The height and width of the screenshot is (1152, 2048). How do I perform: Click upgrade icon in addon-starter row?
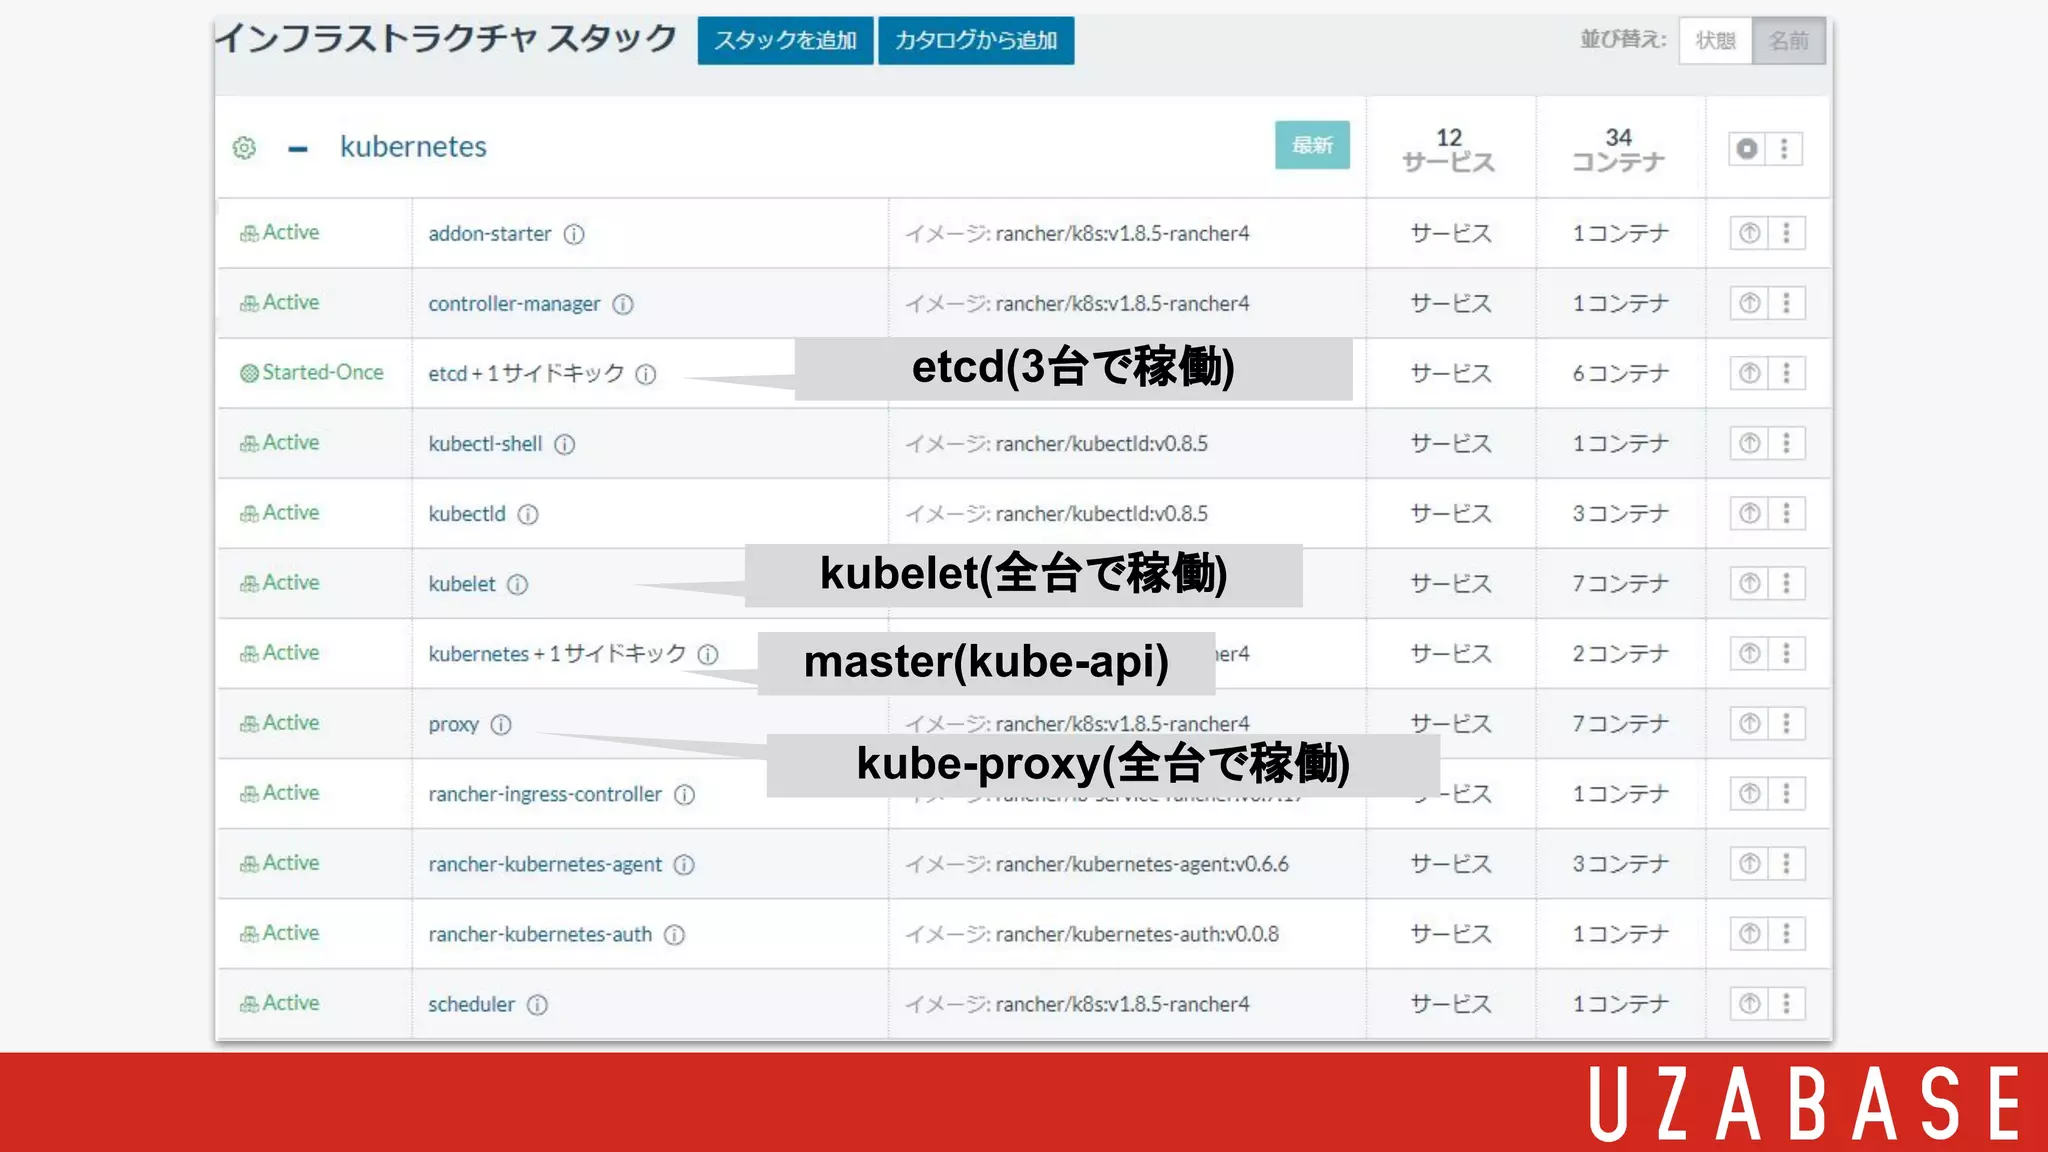click(x=1749, y=233)
